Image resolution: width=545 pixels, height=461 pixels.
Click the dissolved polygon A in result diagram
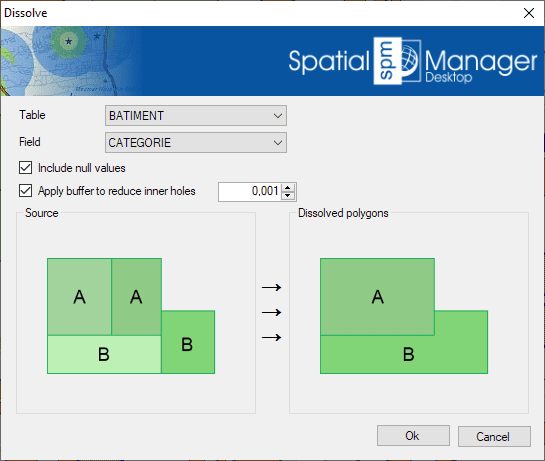pos(377,297)
